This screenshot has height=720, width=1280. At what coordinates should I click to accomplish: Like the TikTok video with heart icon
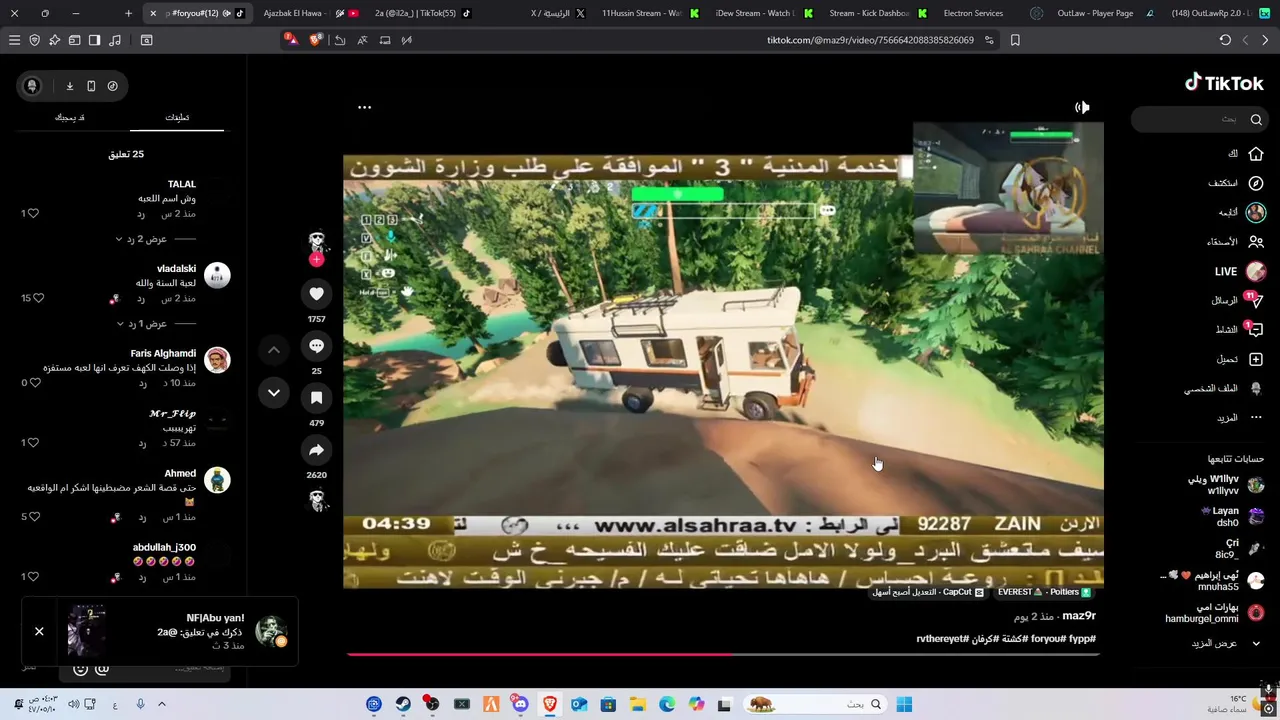coord(316,293)
